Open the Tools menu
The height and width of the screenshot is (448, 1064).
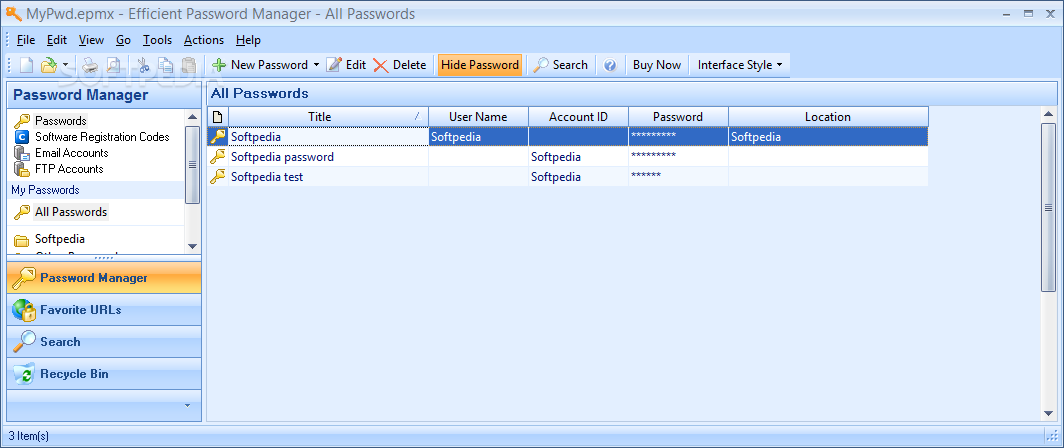pyautogui.click(x=157, y=40)
